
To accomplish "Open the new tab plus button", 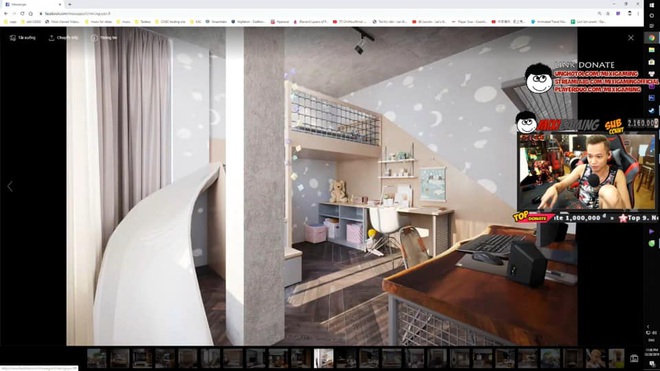I will click(x=69, y=4).
